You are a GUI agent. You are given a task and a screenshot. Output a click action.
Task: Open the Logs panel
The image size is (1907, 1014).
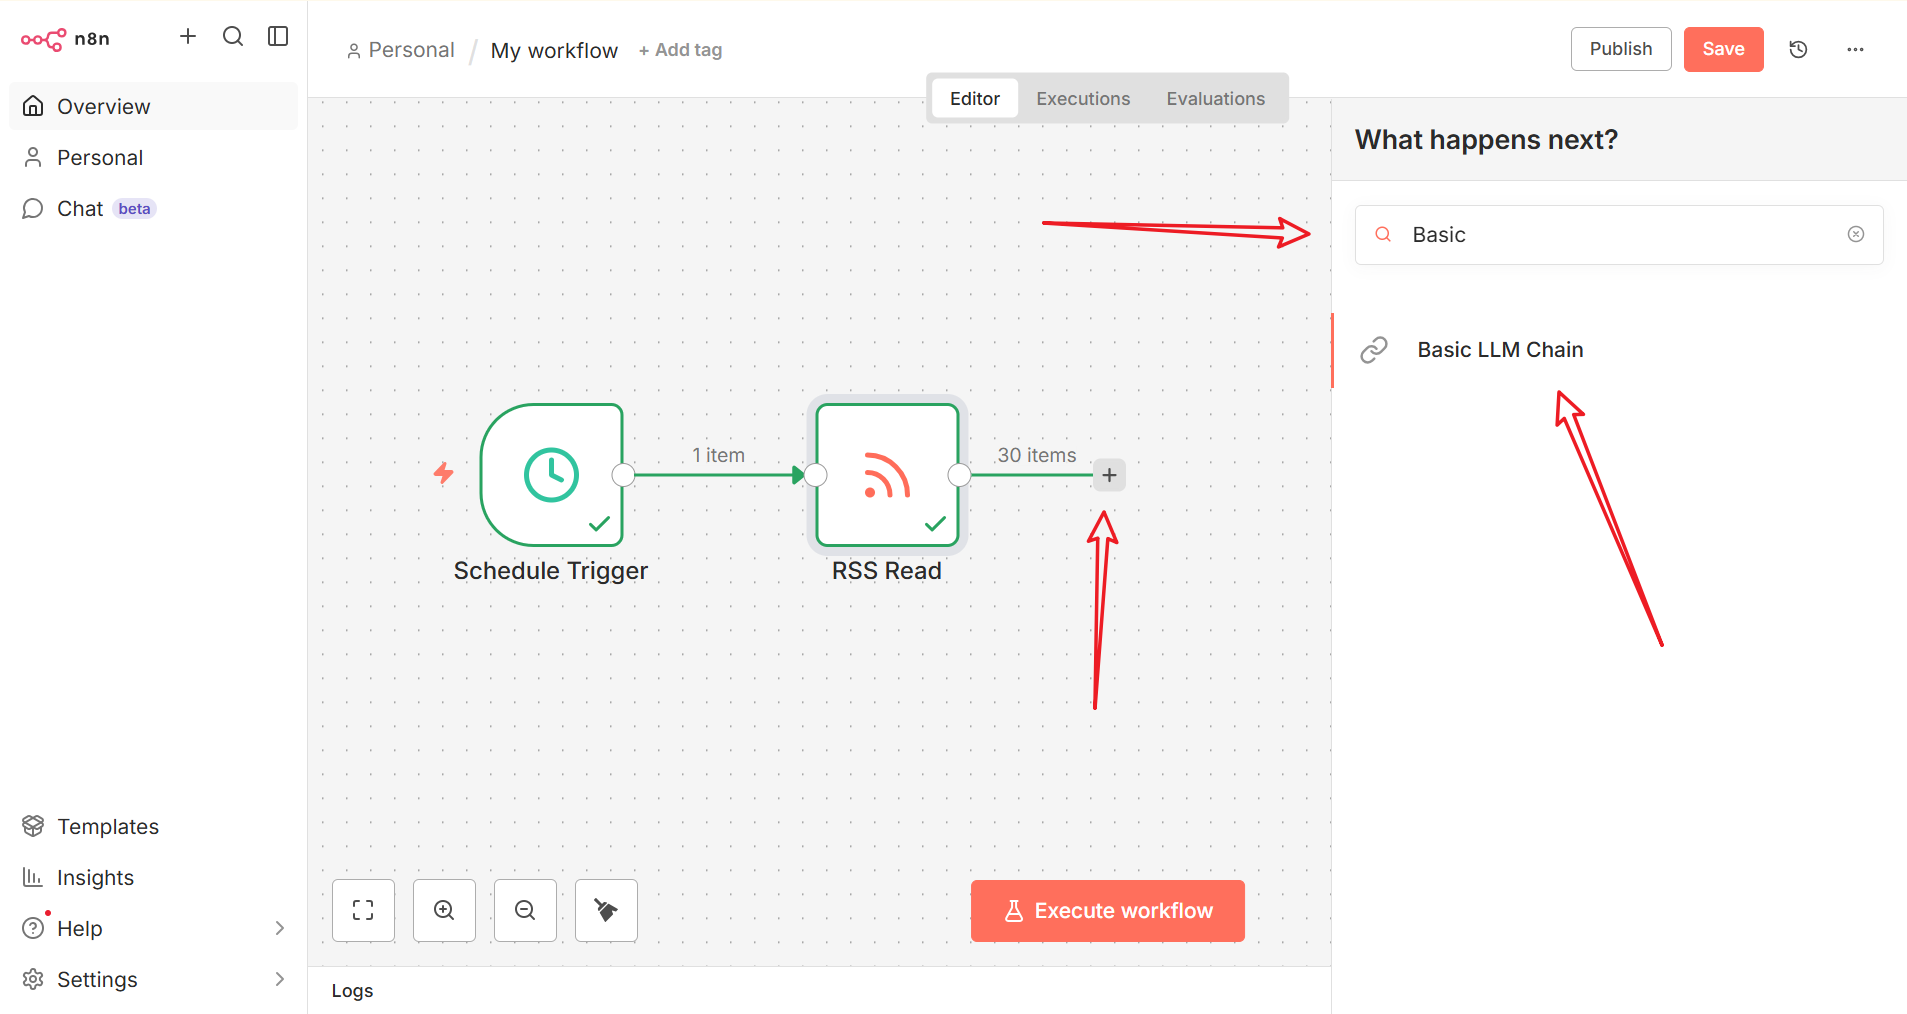352,990
